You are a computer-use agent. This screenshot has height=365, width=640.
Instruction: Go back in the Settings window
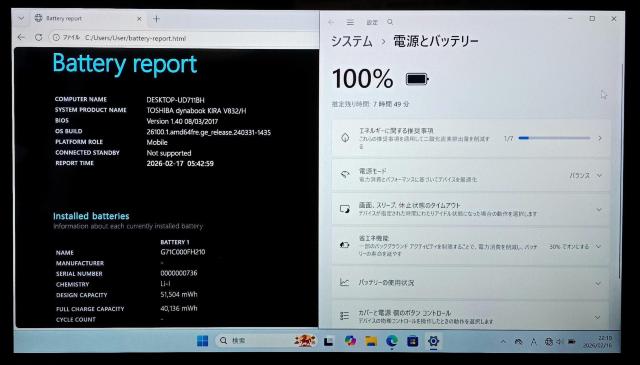(331, 22)
